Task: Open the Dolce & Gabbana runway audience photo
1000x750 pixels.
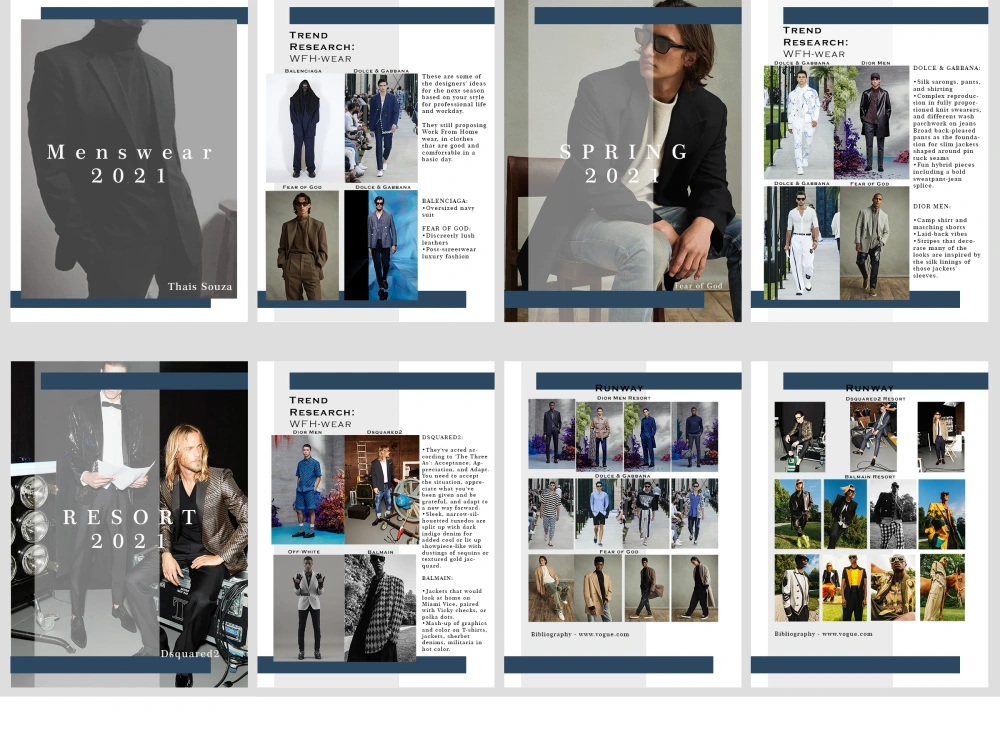Action: point(381,128)
